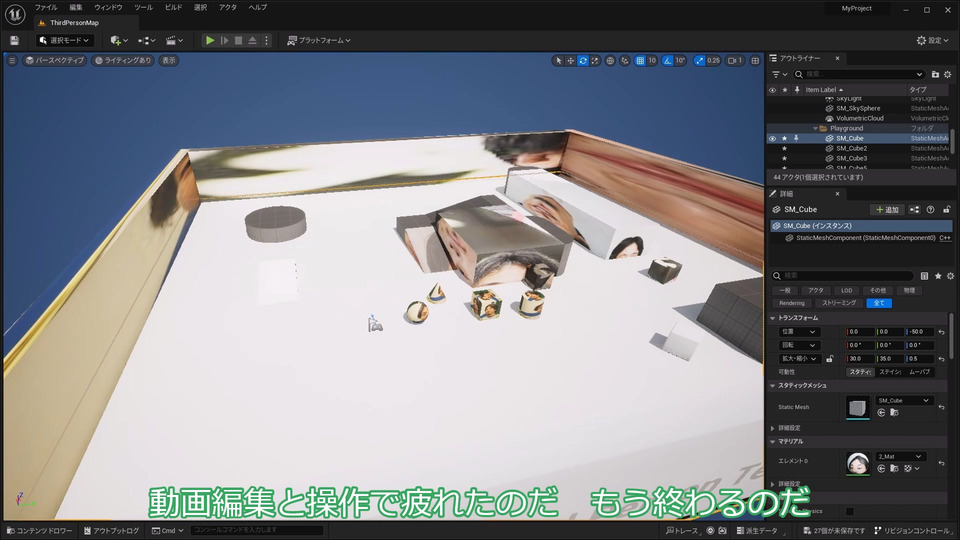Screen dimensions: 960x540
Task: Collapse the Transform (トランスフォーム) section
Action: pyautogui.click(x=773, y=318)
